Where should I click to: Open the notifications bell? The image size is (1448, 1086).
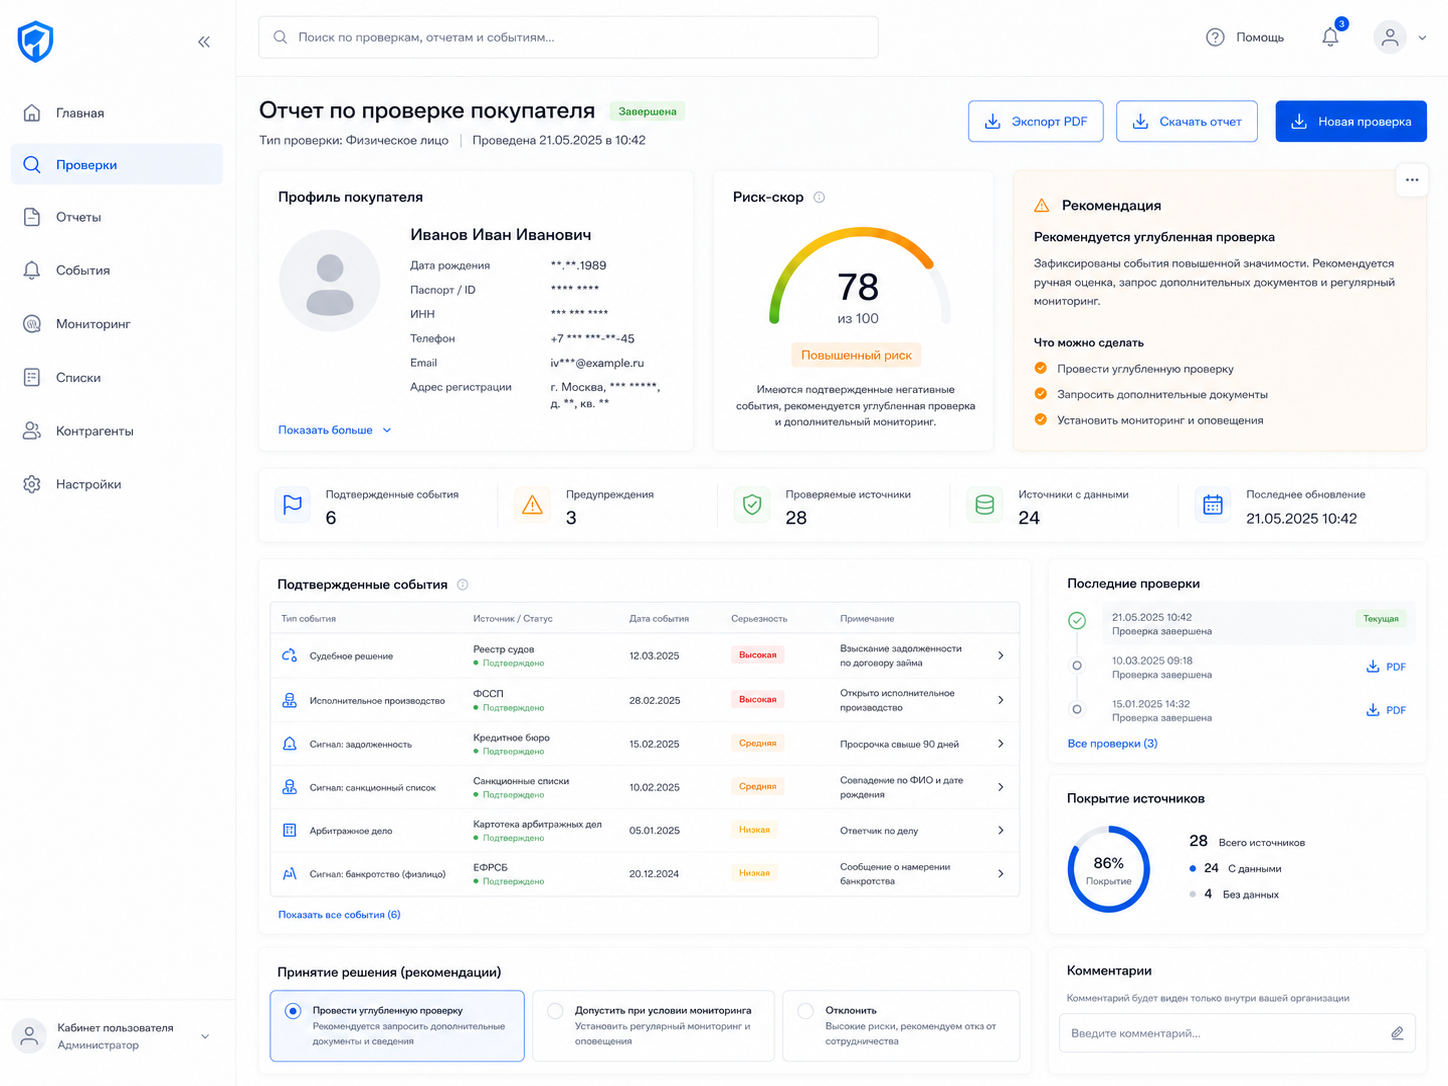pos(1330,37)
